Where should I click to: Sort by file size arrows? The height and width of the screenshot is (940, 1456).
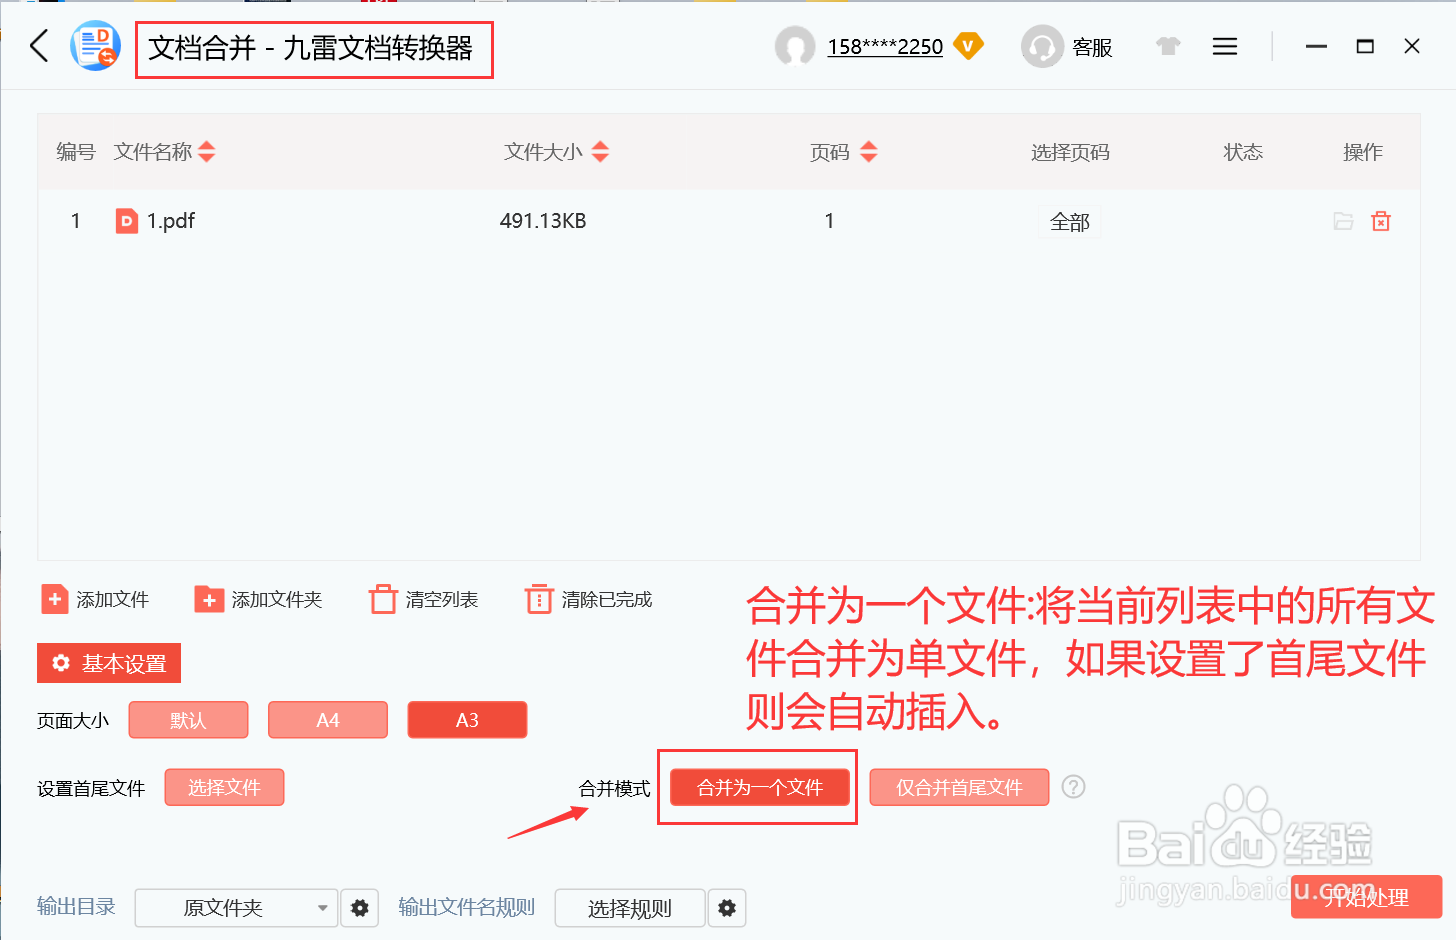pos(600,152)
